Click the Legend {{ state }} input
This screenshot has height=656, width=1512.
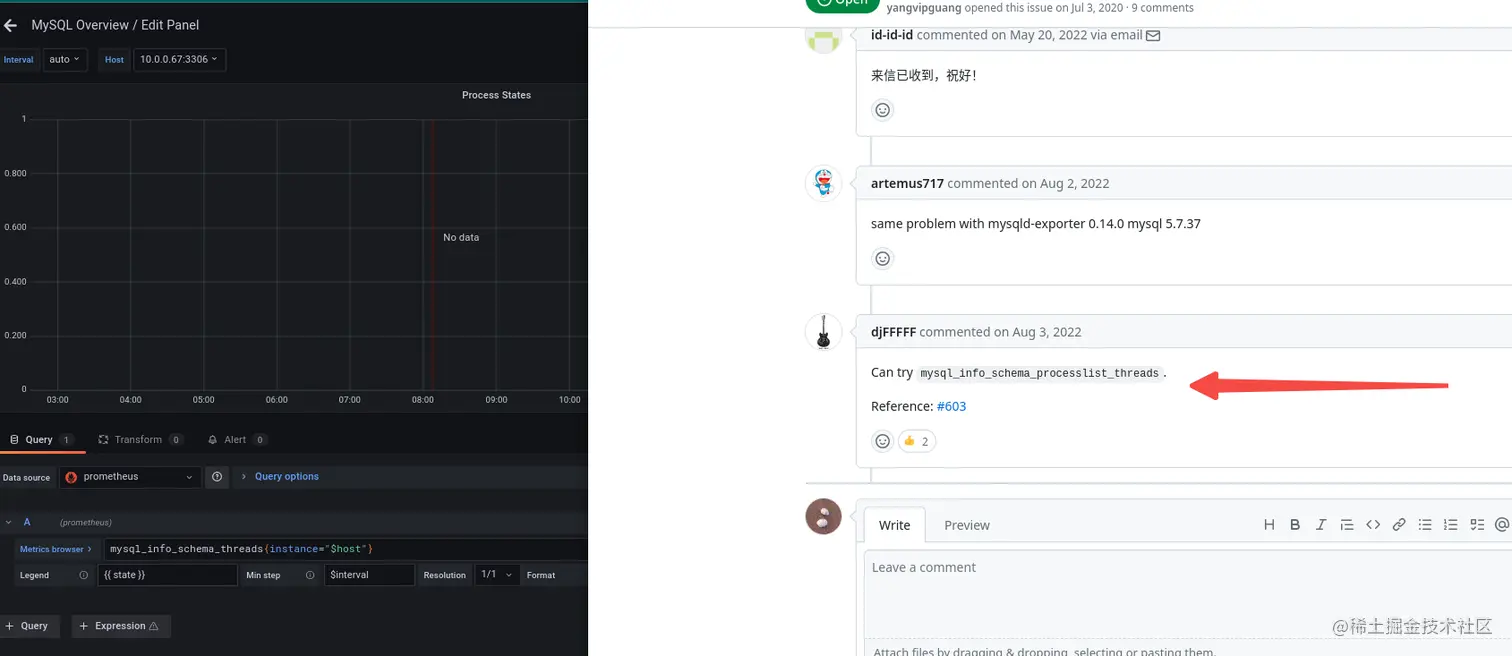pos(167,575)
